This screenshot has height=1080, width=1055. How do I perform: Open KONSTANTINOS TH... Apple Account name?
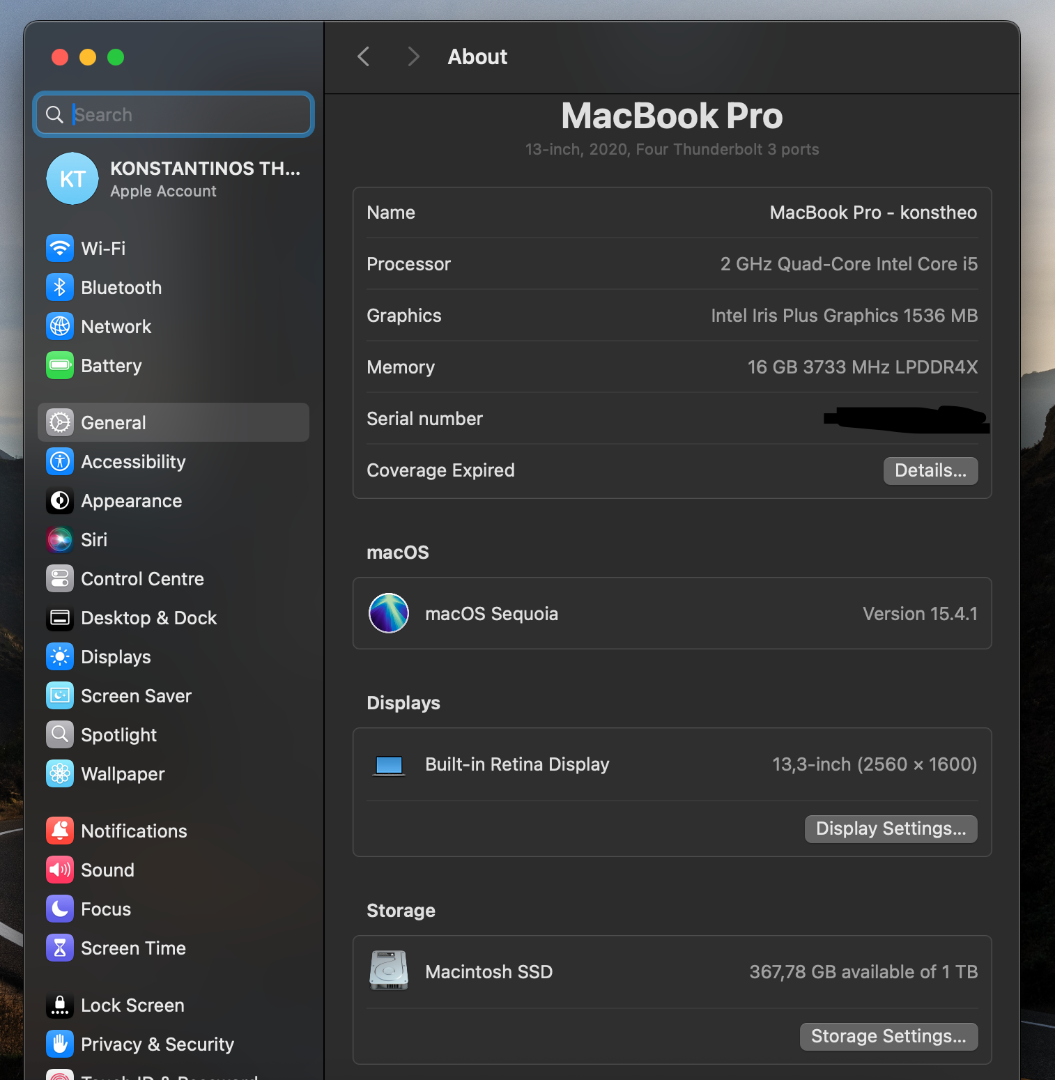pyautogui.click(x=205, y=169)
